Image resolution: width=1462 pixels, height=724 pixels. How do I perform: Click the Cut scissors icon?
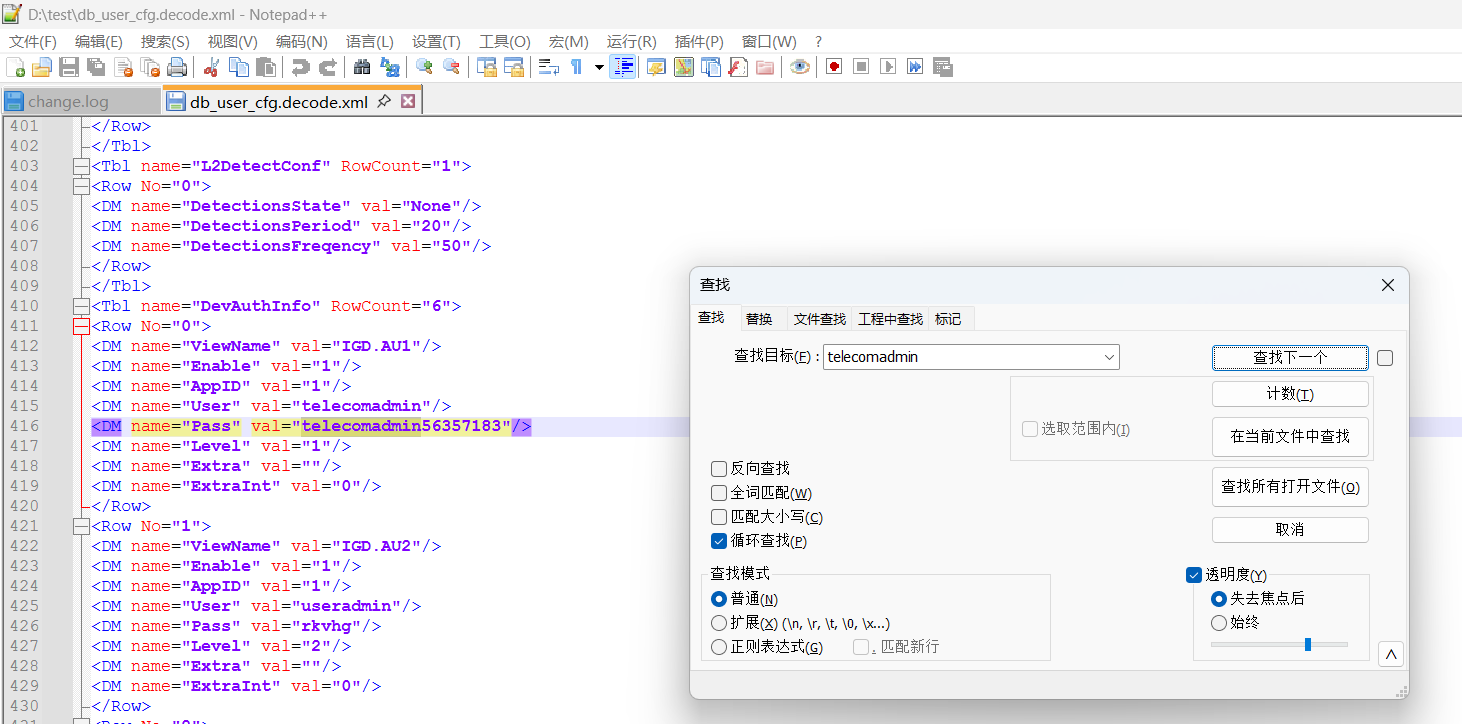[211, 67]
